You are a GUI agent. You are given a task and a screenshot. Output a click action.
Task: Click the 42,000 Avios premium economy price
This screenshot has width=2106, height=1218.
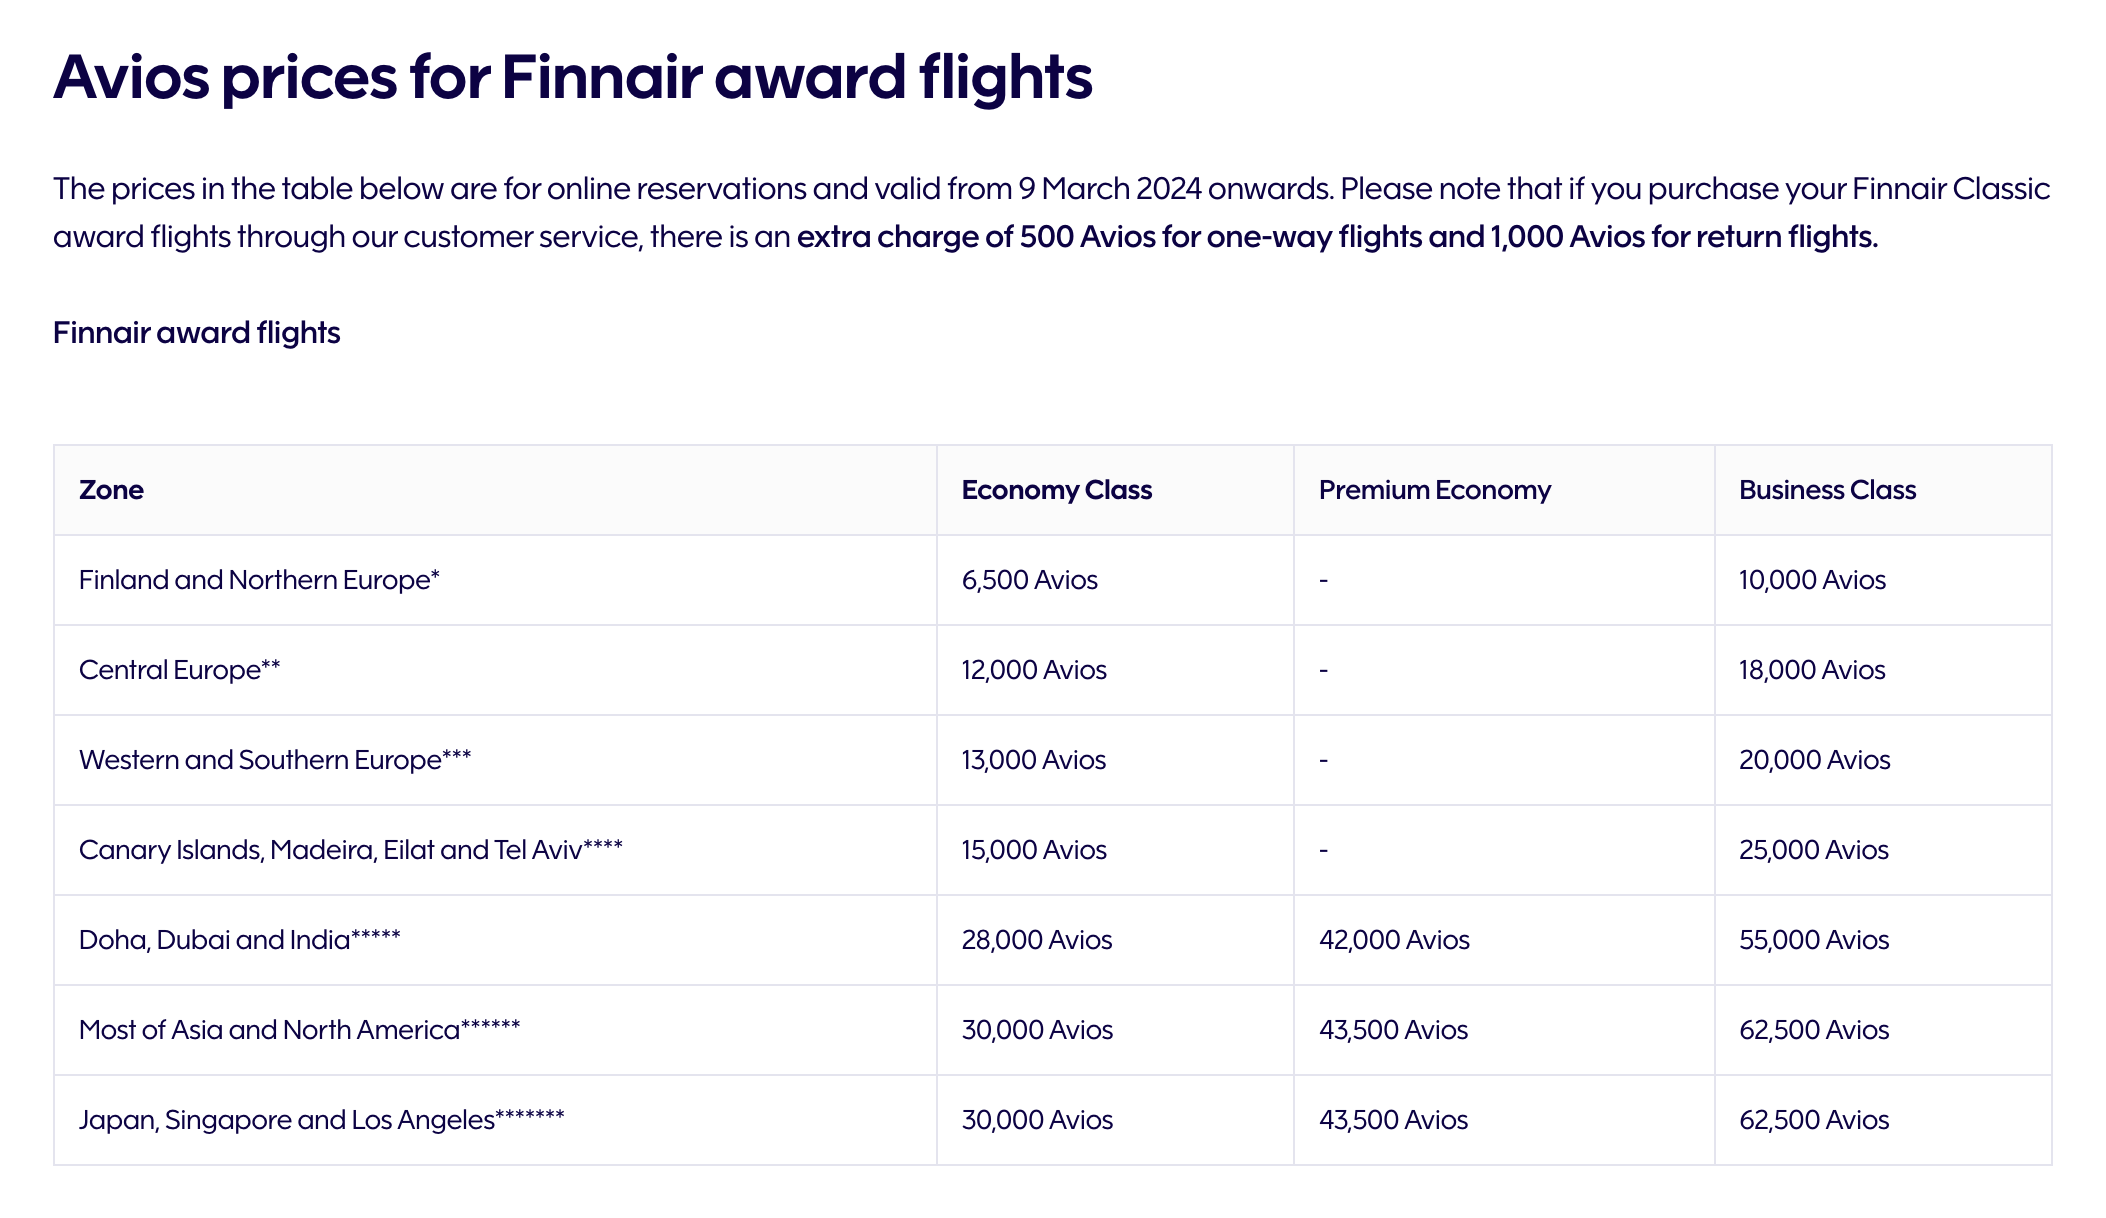click(1394, 940)
